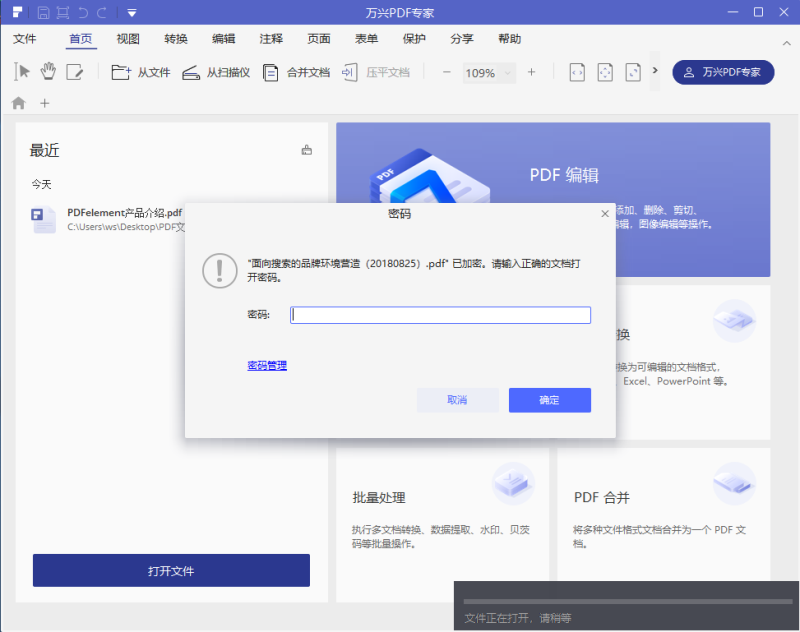Viewport: 800px width, 632px height.
Task: Click the zoom out minus icon
Action: click(447, 72)
